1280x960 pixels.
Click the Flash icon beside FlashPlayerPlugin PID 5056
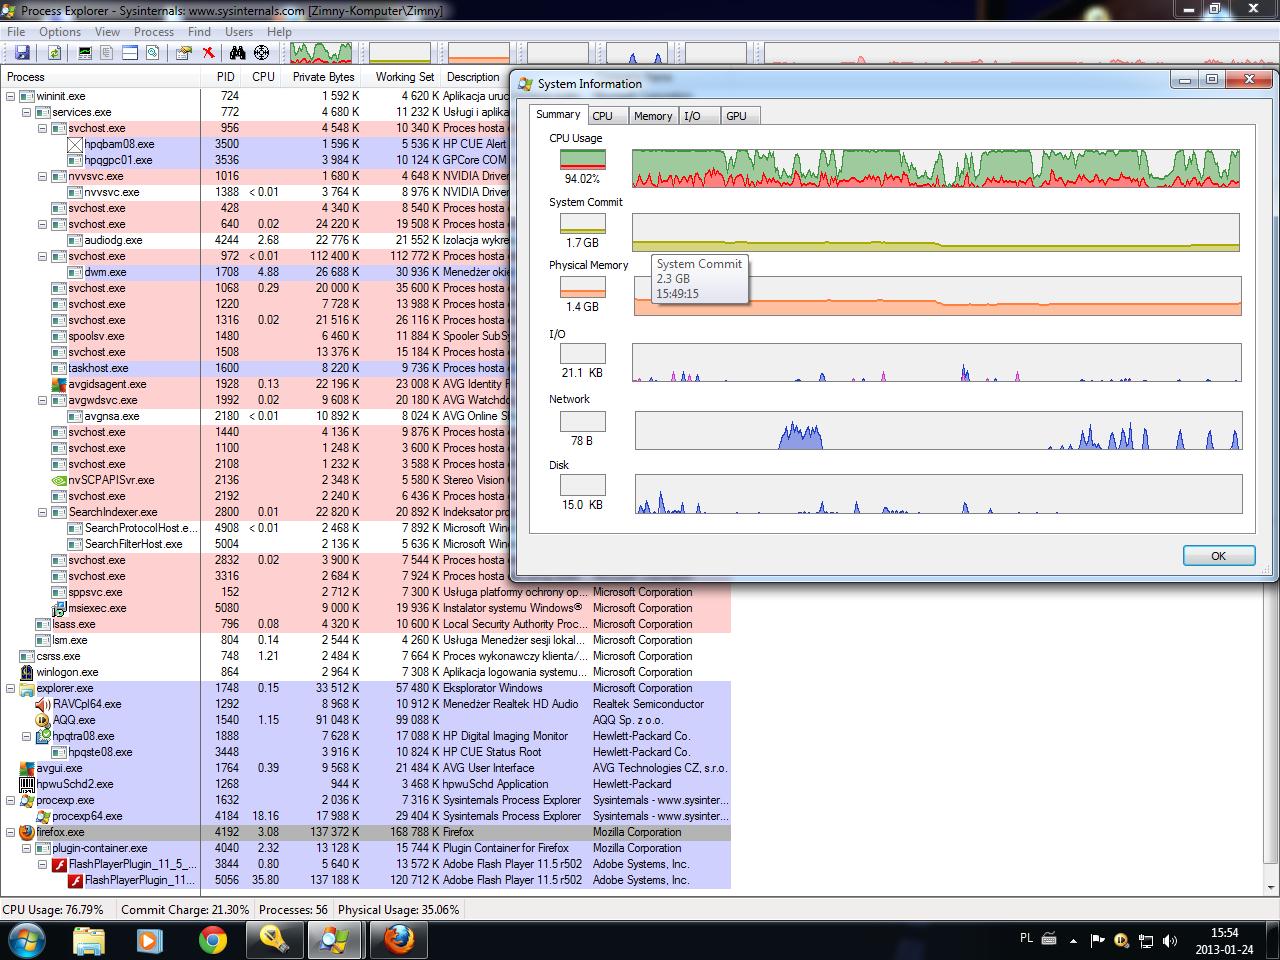pos(75,880)
